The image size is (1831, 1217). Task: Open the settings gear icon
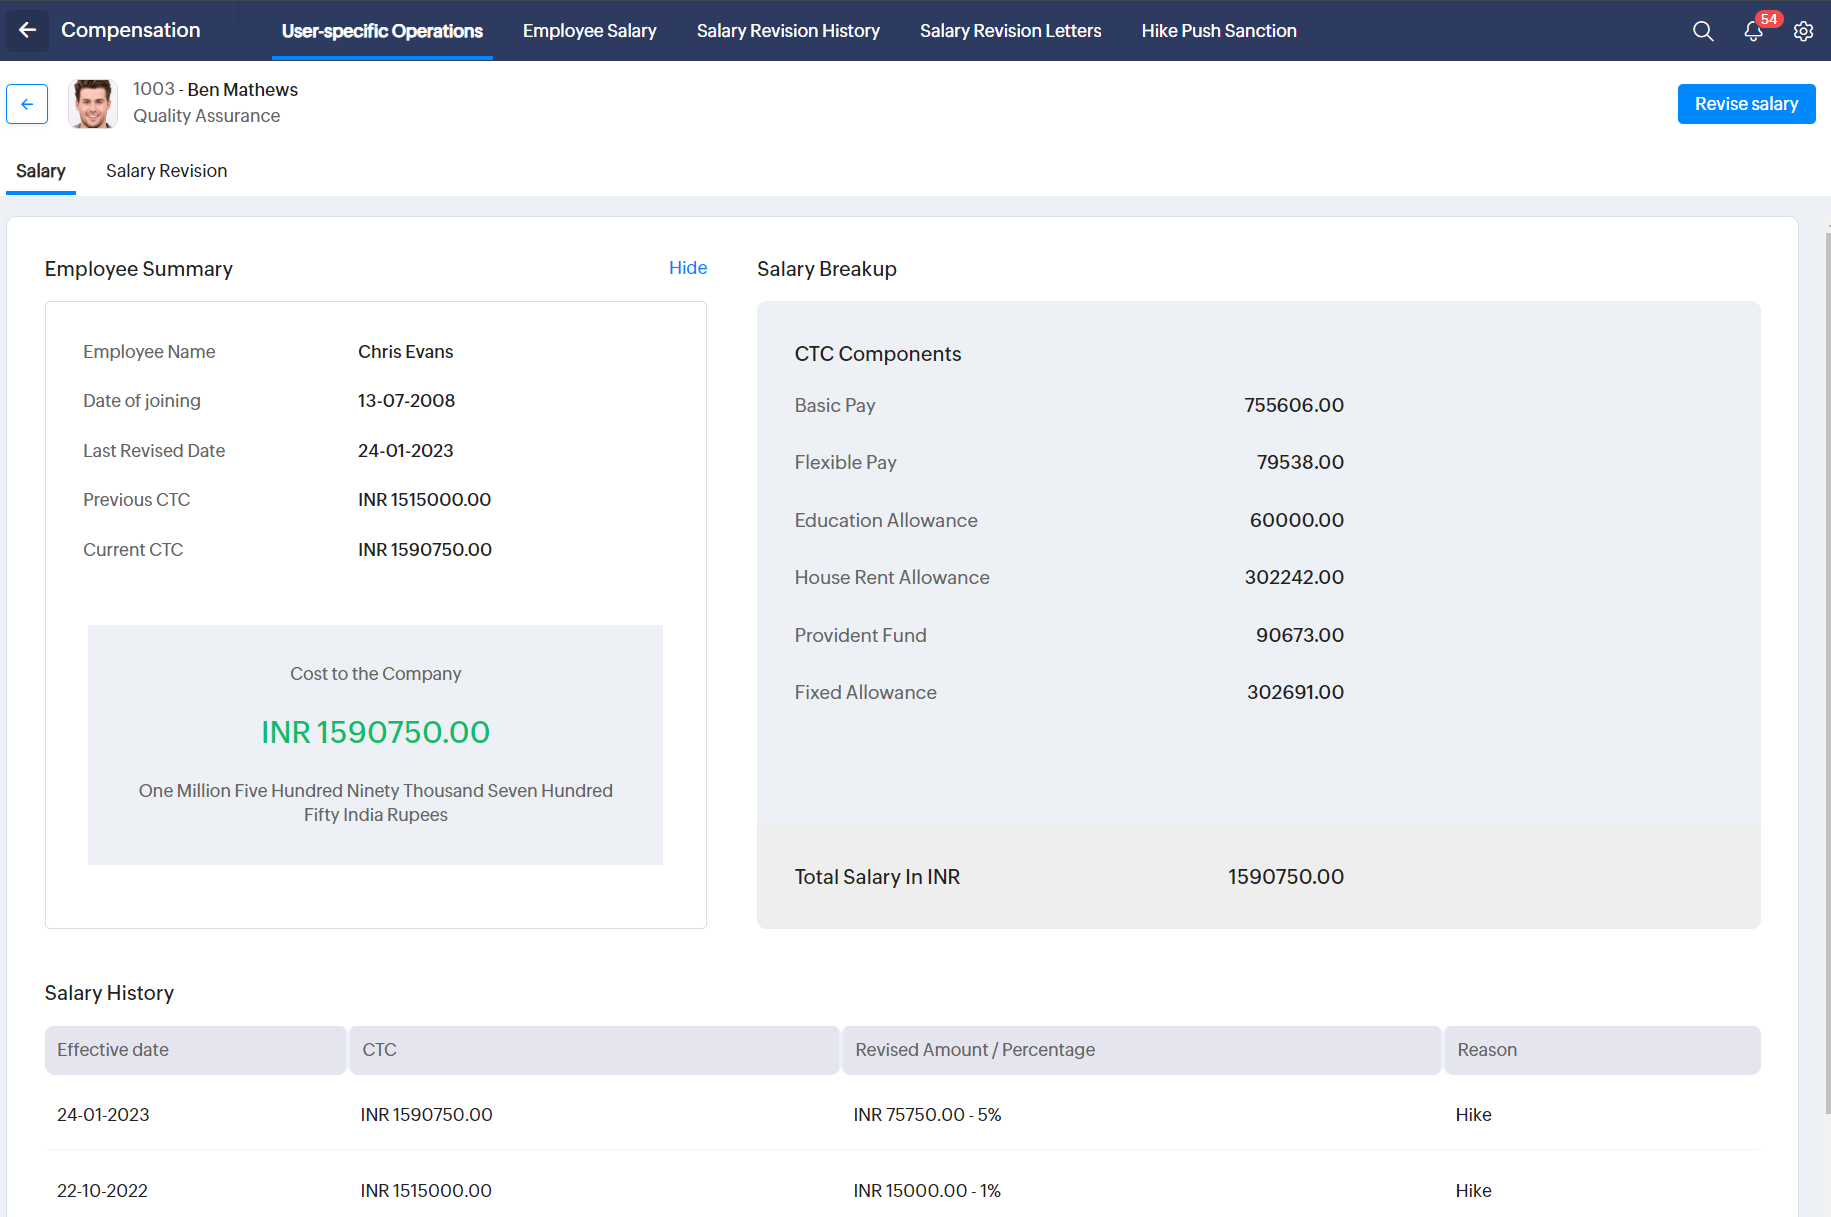[1803, 31]
